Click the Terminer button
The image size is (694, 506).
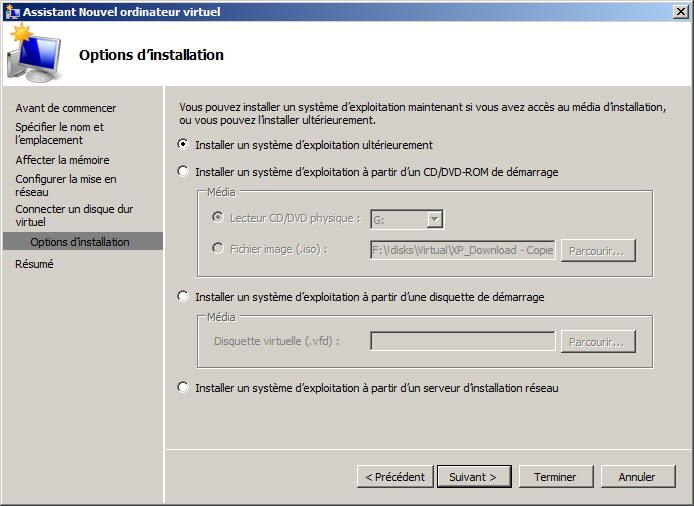(x=556, y=477)
